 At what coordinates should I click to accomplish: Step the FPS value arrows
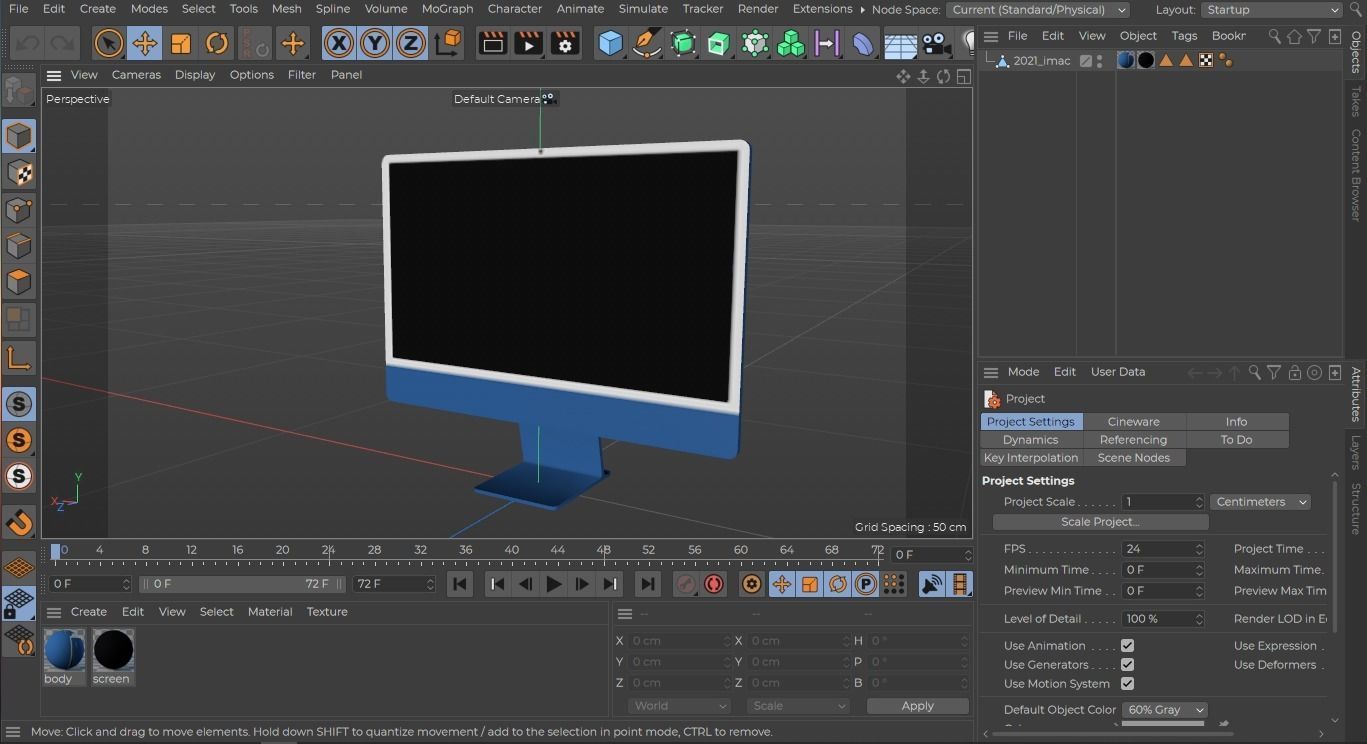(1199, 549)
